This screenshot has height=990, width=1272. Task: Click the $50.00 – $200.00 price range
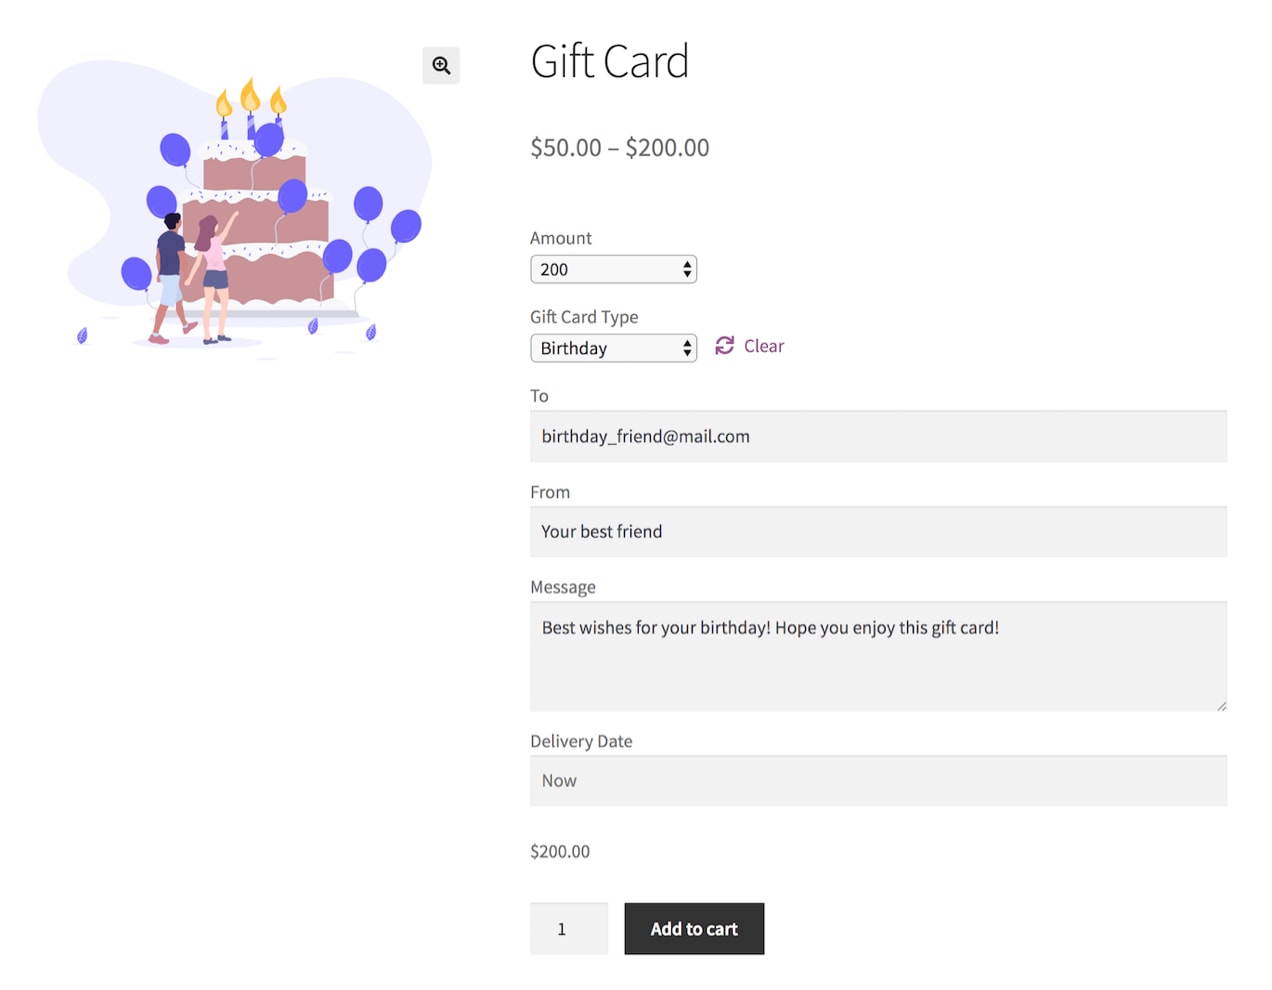coord(619,148)
